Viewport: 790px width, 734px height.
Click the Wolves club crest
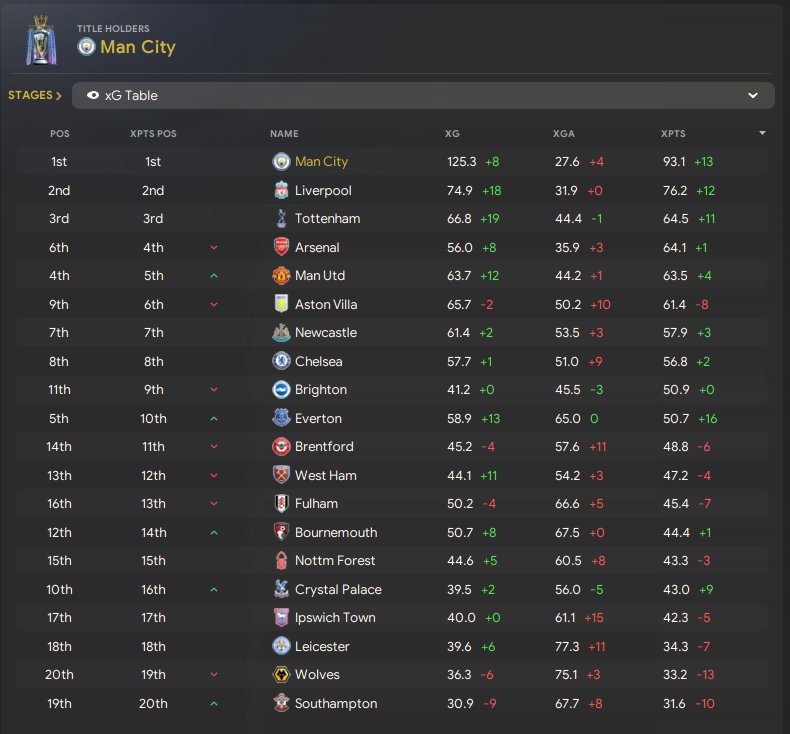tap(281, 675)
